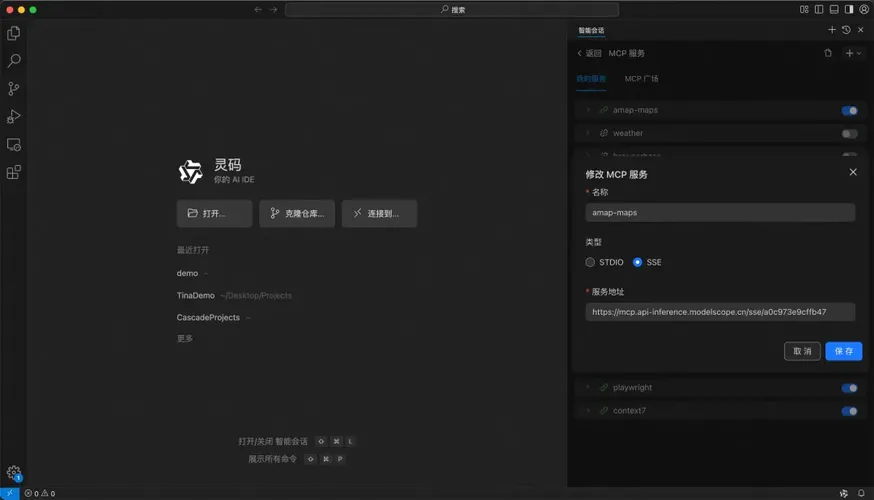Close the 智能会话 panel with the X icon

tap(861, 30)
